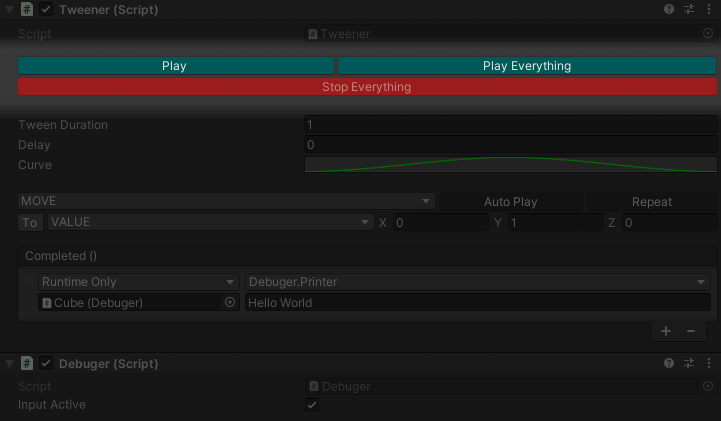Open Tweener component three-dot menu

click(709, 9)
